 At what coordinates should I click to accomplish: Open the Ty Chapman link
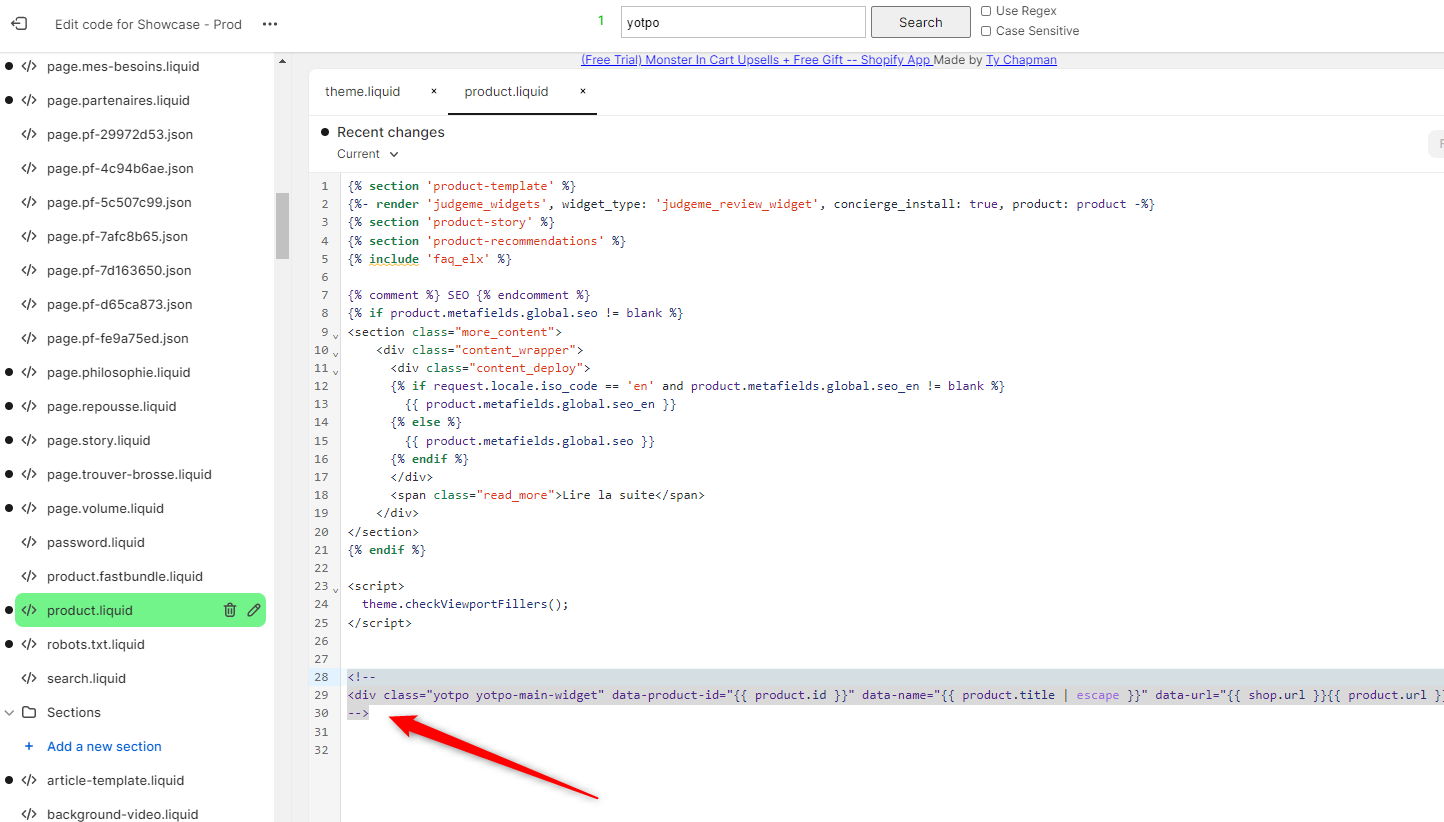(x=1021, y=60)
